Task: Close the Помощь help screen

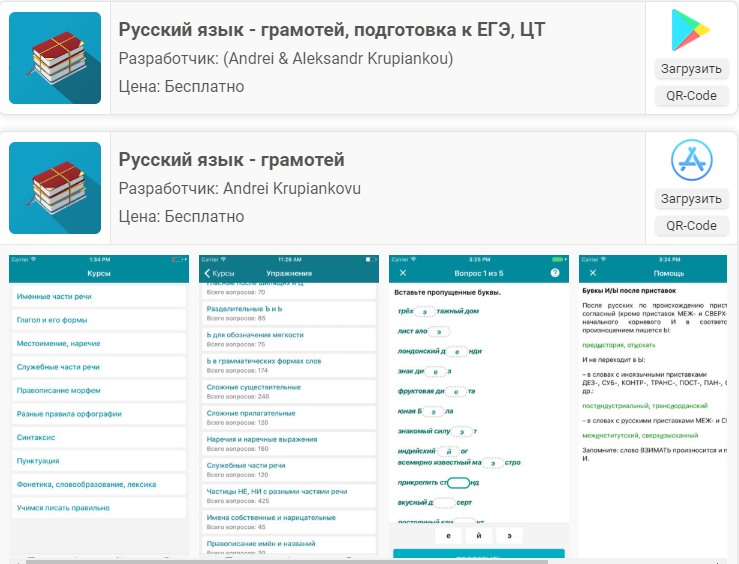Action: [x=592, y=273]
